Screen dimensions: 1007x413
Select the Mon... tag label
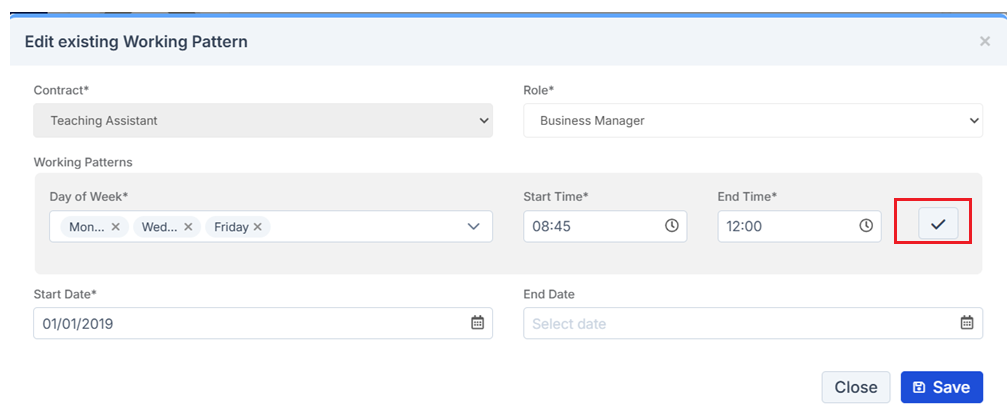click(87, 227)
